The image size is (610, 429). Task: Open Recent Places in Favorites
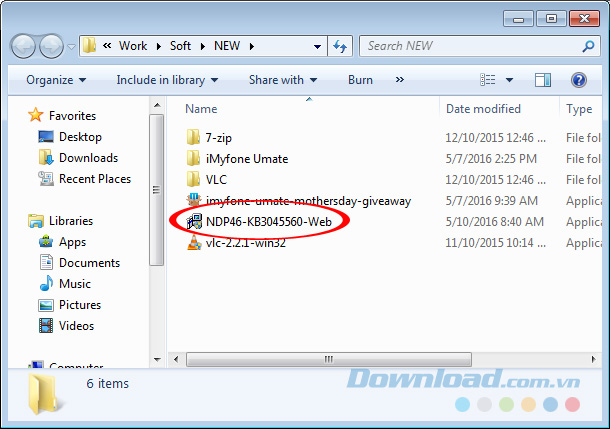pyautogui.click(x=95, y=179)
